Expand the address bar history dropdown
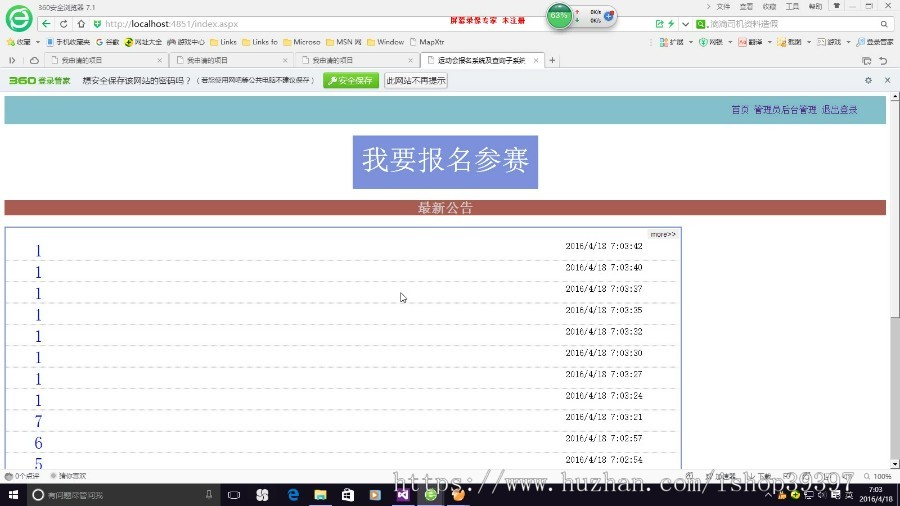 click(x=685, y=24)
